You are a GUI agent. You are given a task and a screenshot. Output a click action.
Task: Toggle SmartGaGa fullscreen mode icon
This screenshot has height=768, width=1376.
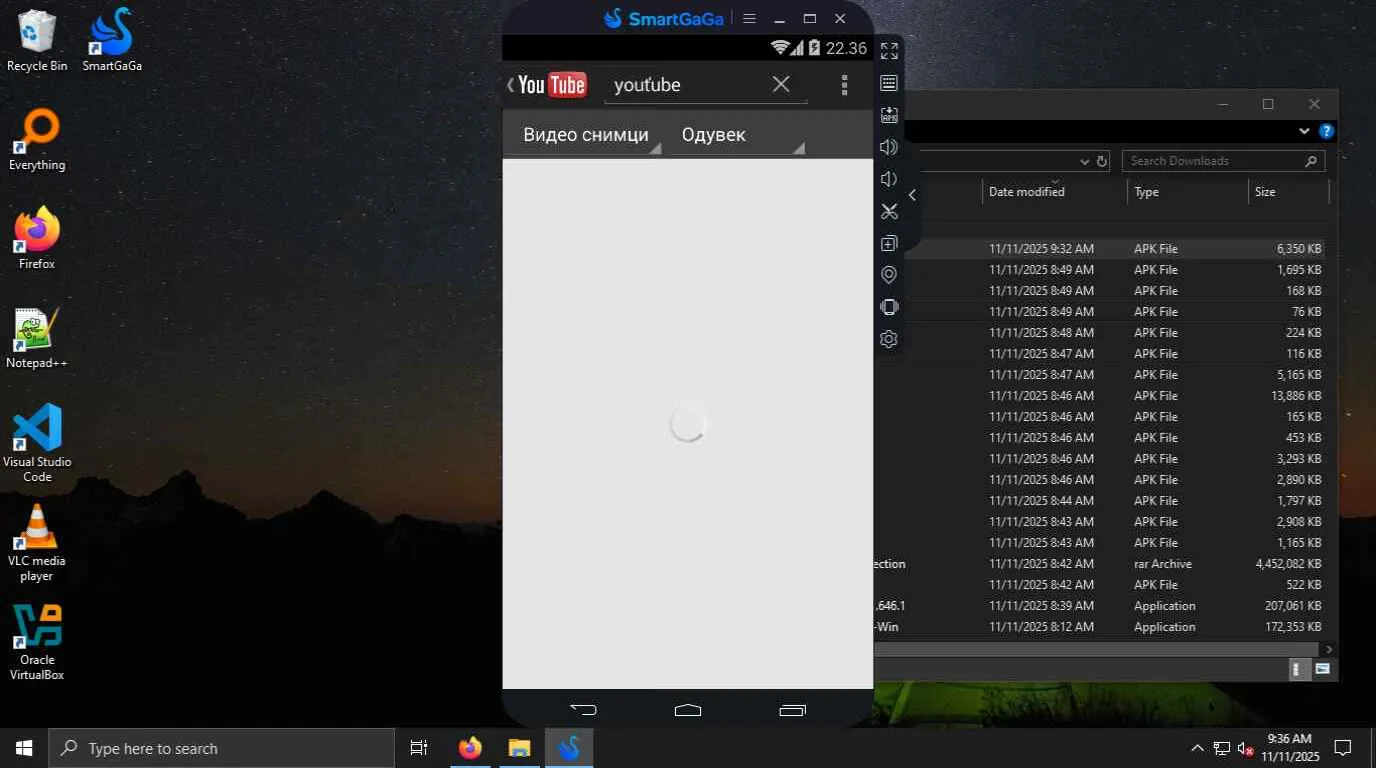click(x=889, y=51)
